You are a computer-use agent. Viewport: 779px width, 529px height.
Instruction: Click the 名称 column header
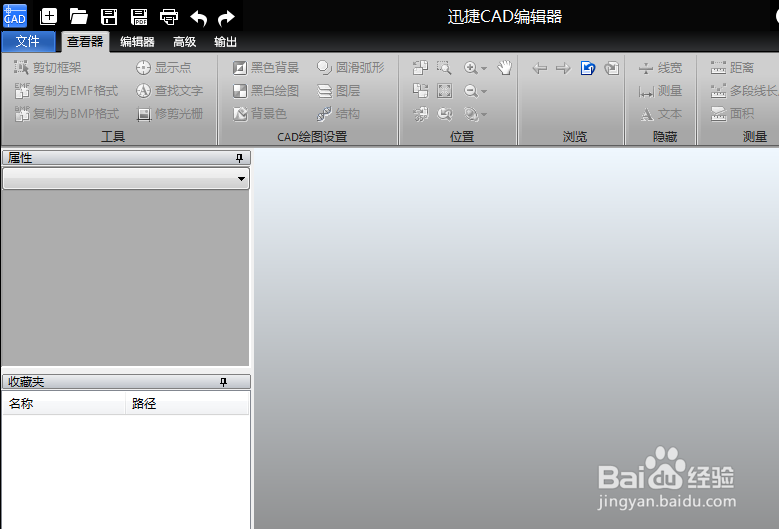[x=64, y=403]
